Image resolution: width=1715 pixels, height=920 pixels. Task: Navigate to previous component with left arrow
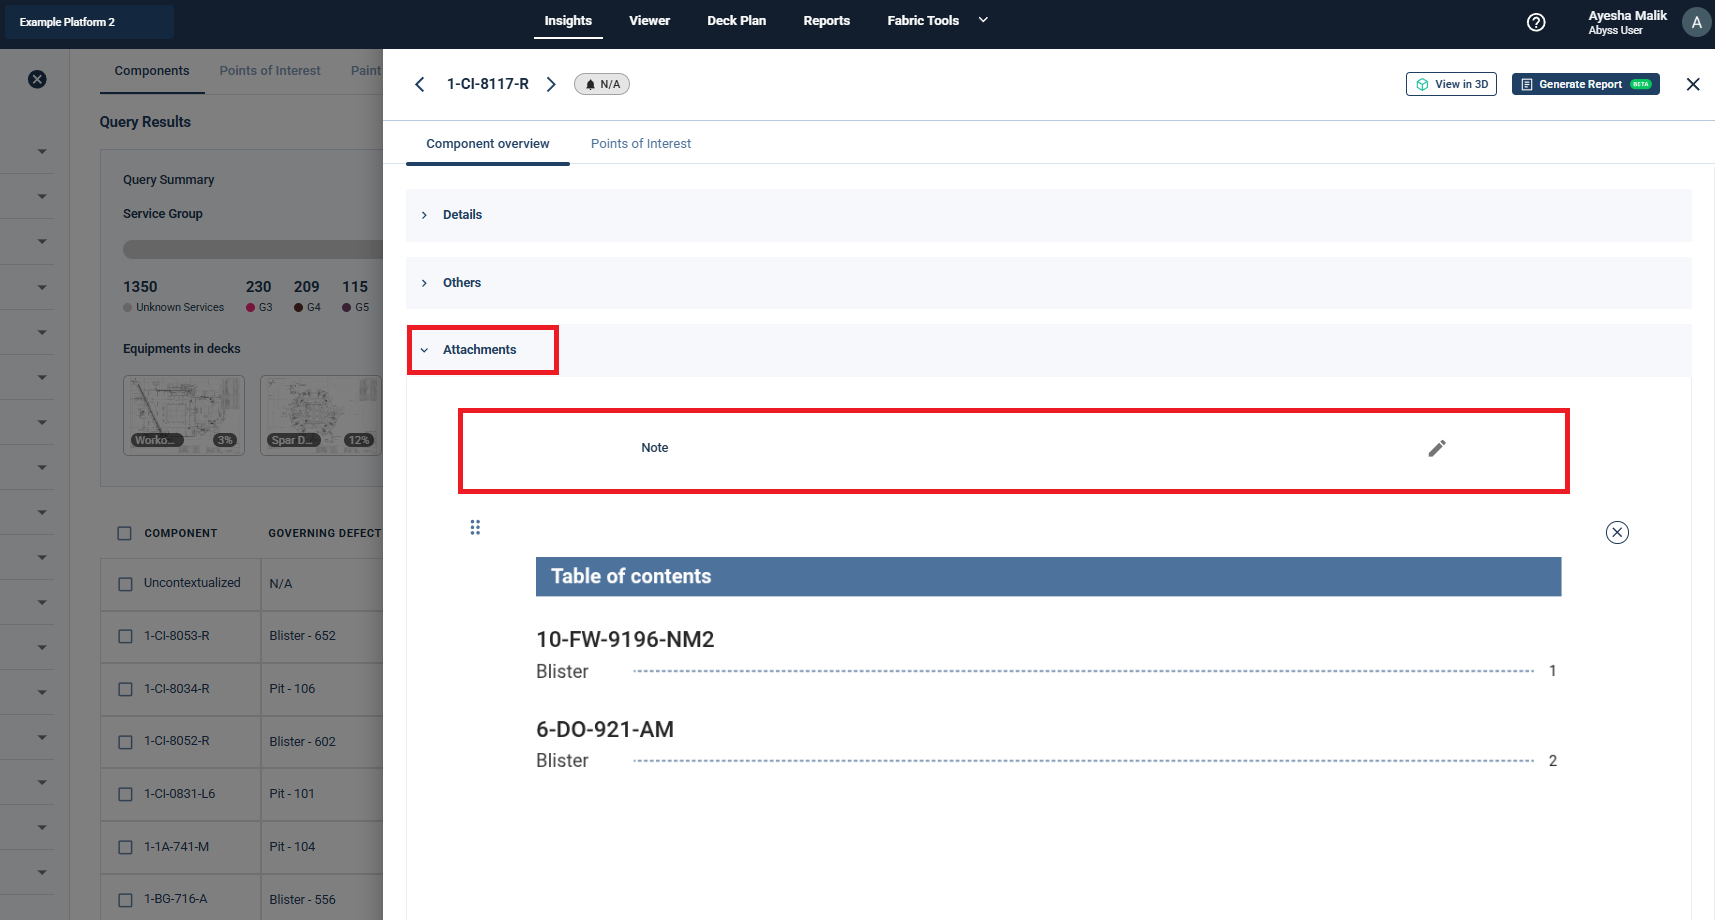(420, 84)
